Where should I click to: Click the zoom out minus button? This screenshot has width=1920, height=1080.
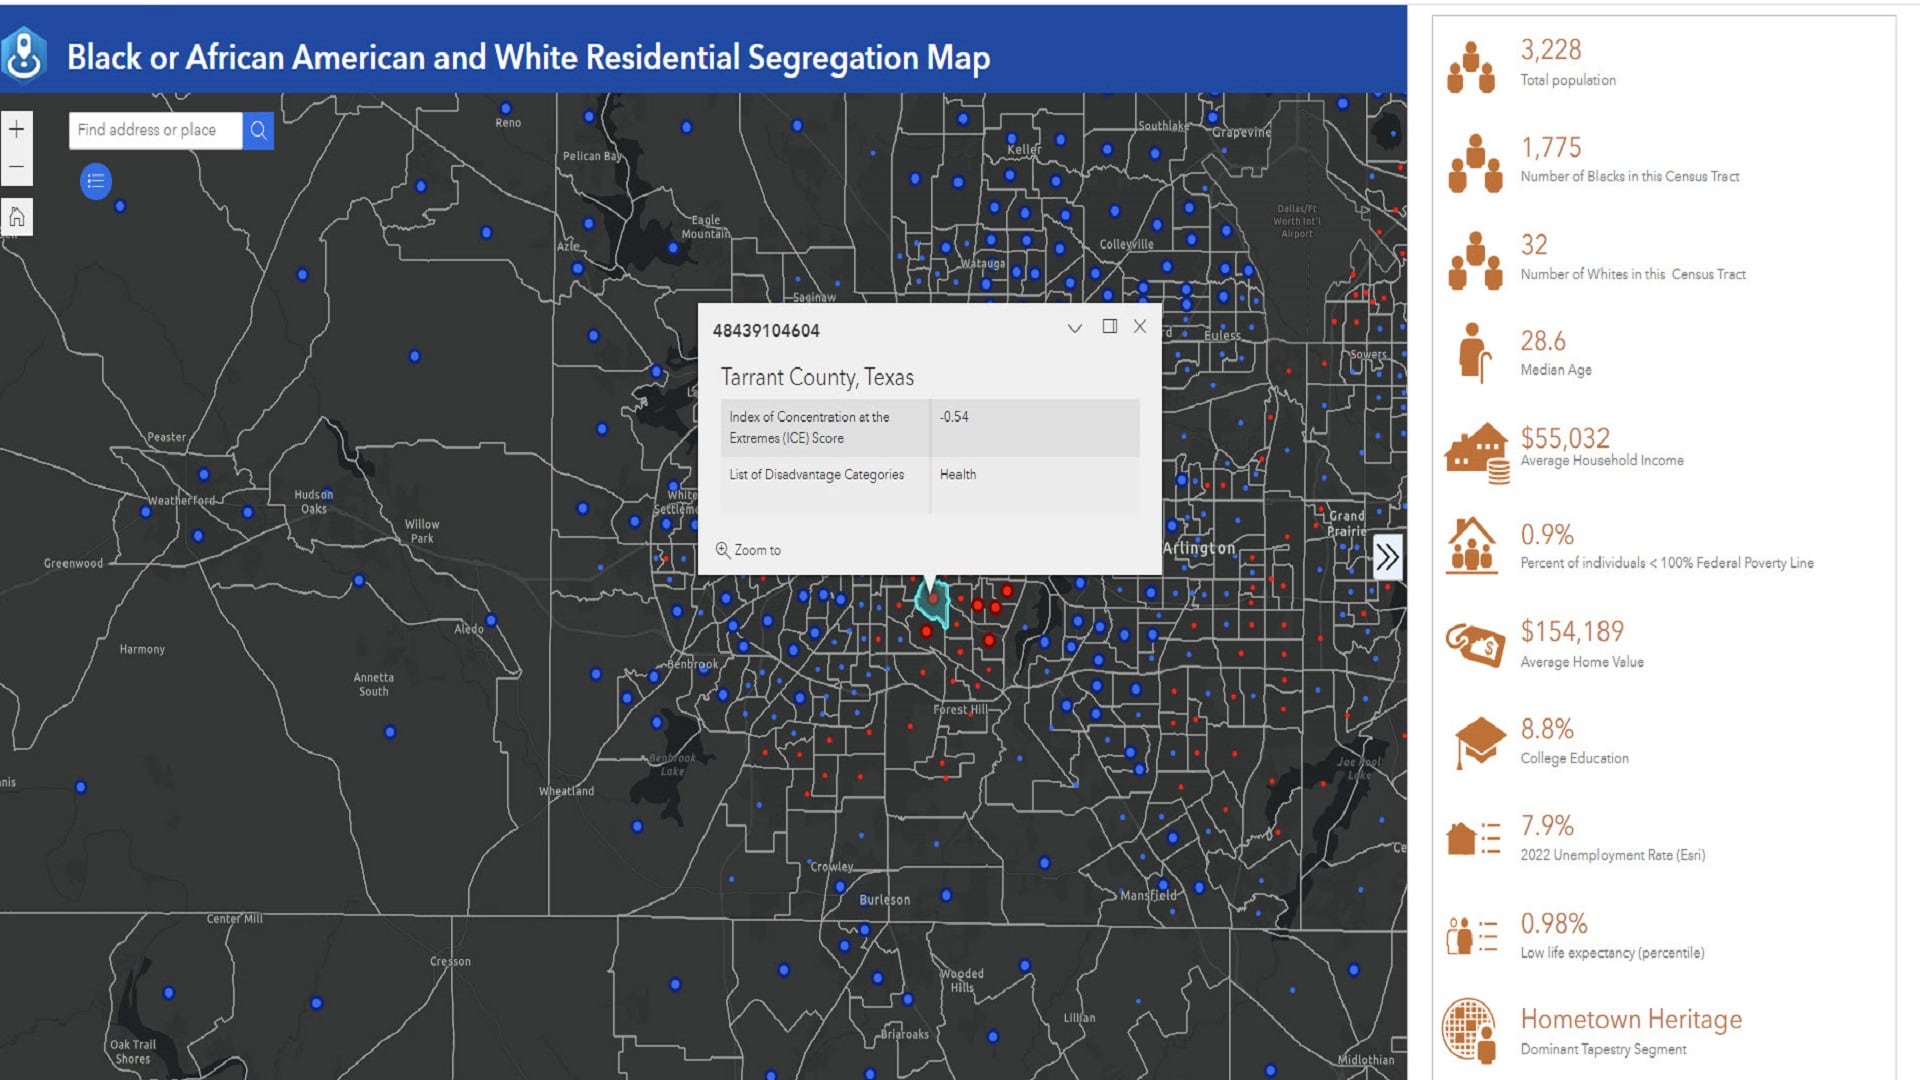pyautogui.click(x=16, y=167)
